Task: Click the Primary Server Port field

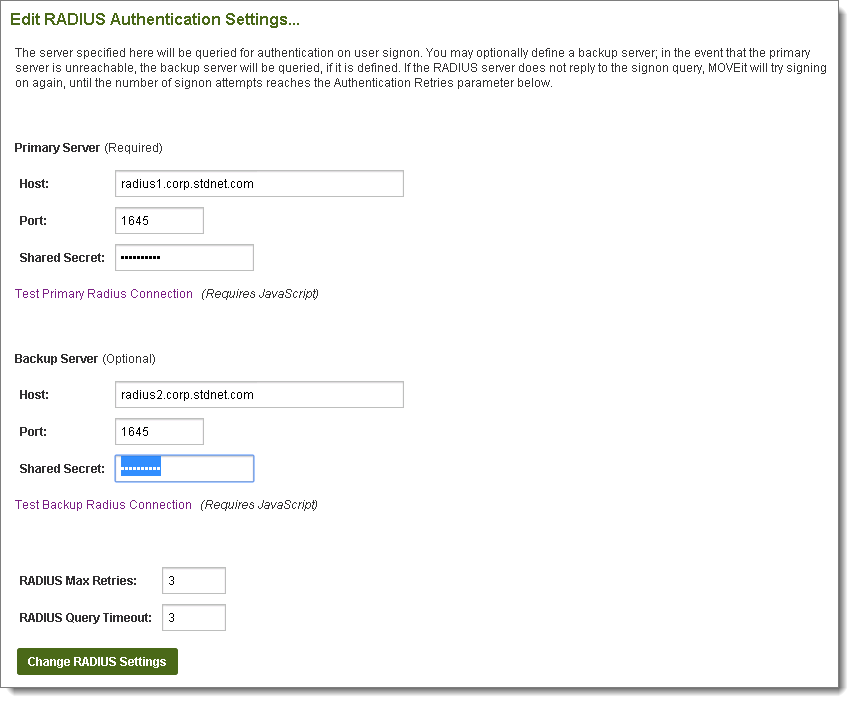Action: (x=159, y=221)
